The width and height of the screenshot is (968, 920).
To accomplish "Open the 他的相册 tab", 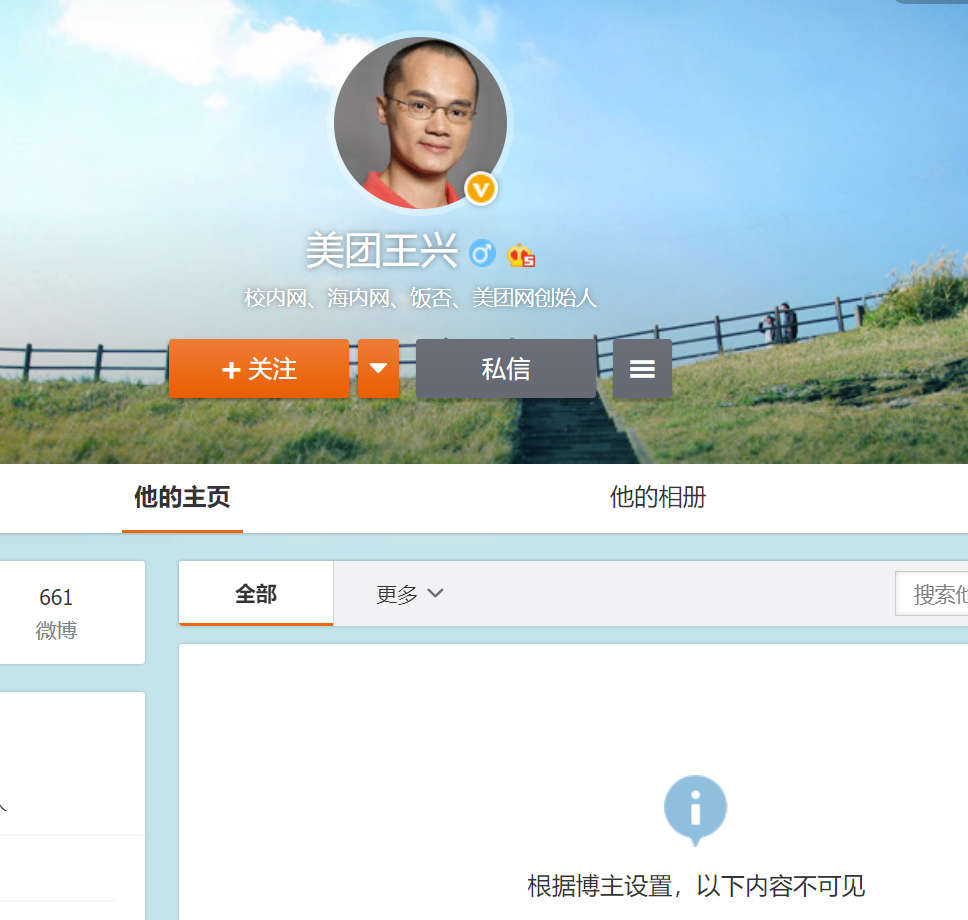I will (x=657, y=498).
